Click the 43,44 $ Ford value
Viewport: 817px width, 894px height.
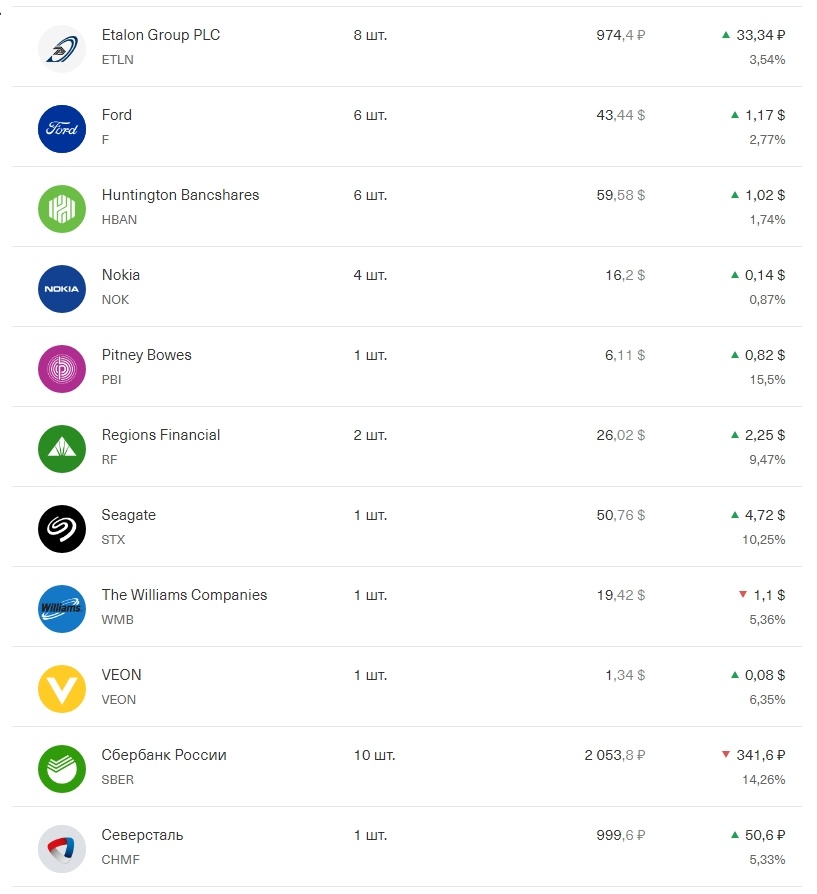pyautogui.click(x=621, y=115)
